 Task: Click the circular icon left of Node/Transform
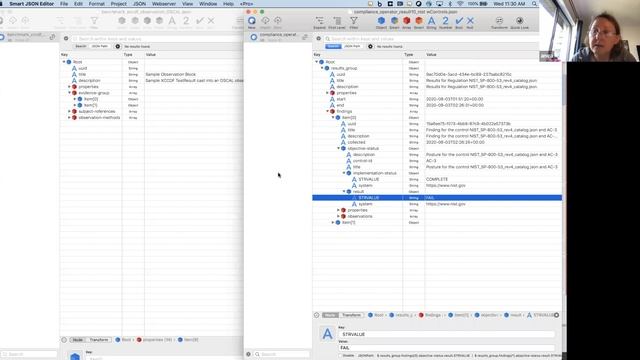[x=317, y=315]
